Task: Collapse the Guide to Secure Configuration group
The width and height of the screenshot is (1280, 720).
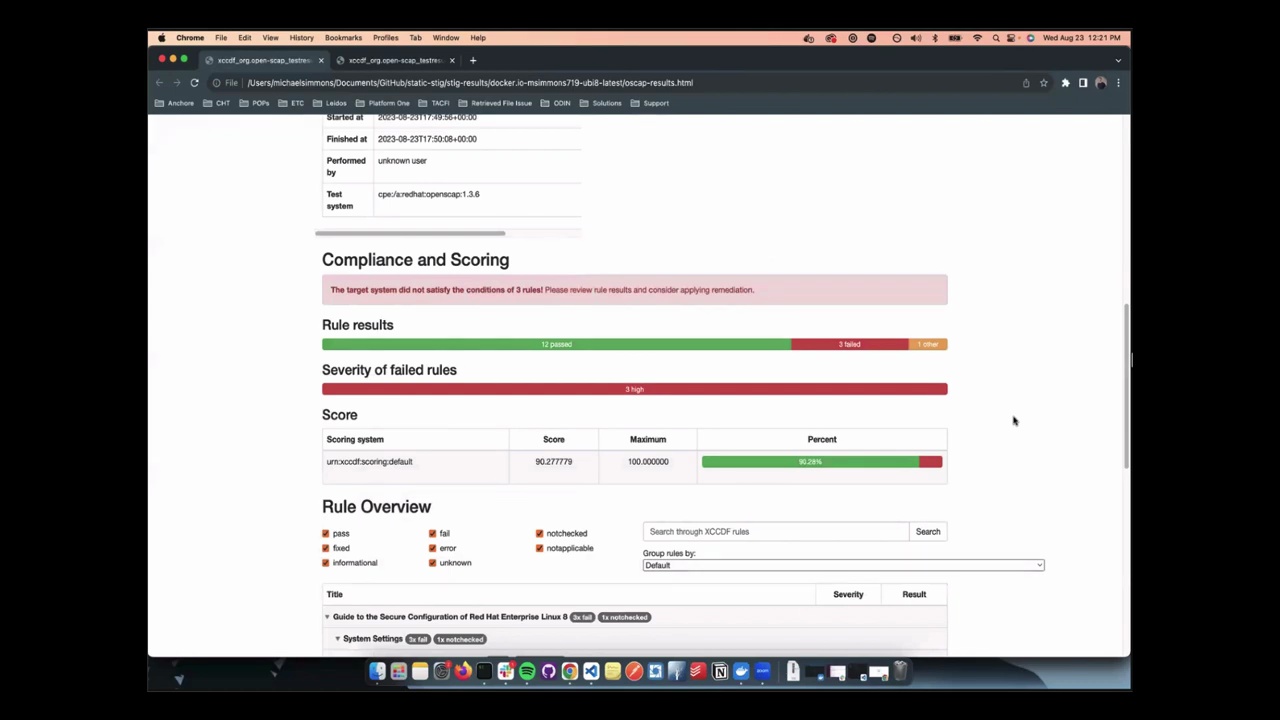Action: 327,617
